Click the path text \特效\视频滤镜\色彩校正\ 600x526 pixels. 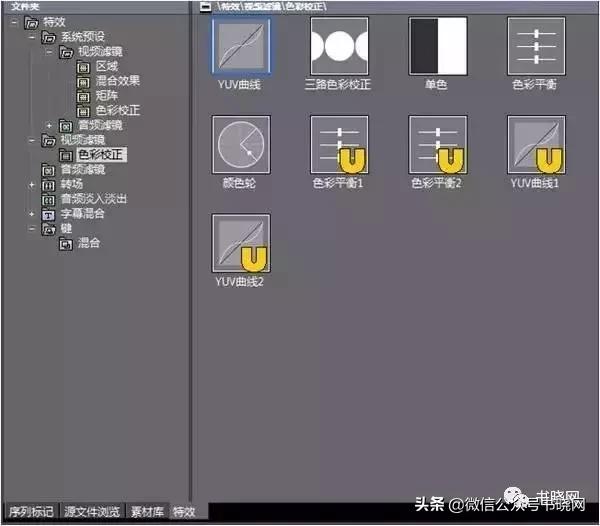click(272, 7)
